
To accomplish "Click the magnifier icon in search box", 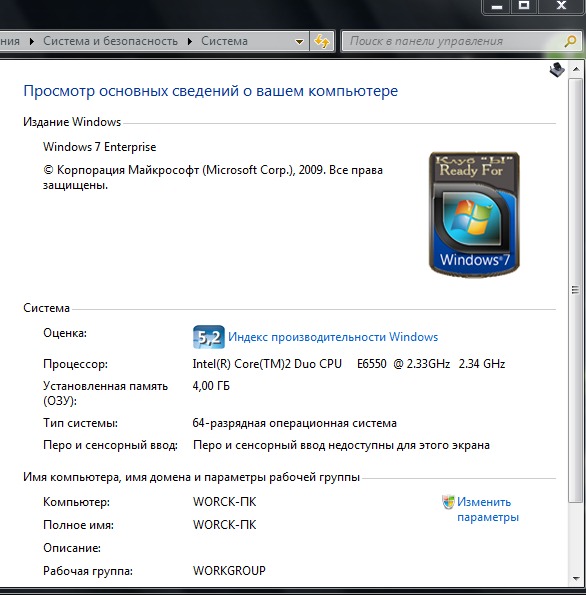I will 570,41.
